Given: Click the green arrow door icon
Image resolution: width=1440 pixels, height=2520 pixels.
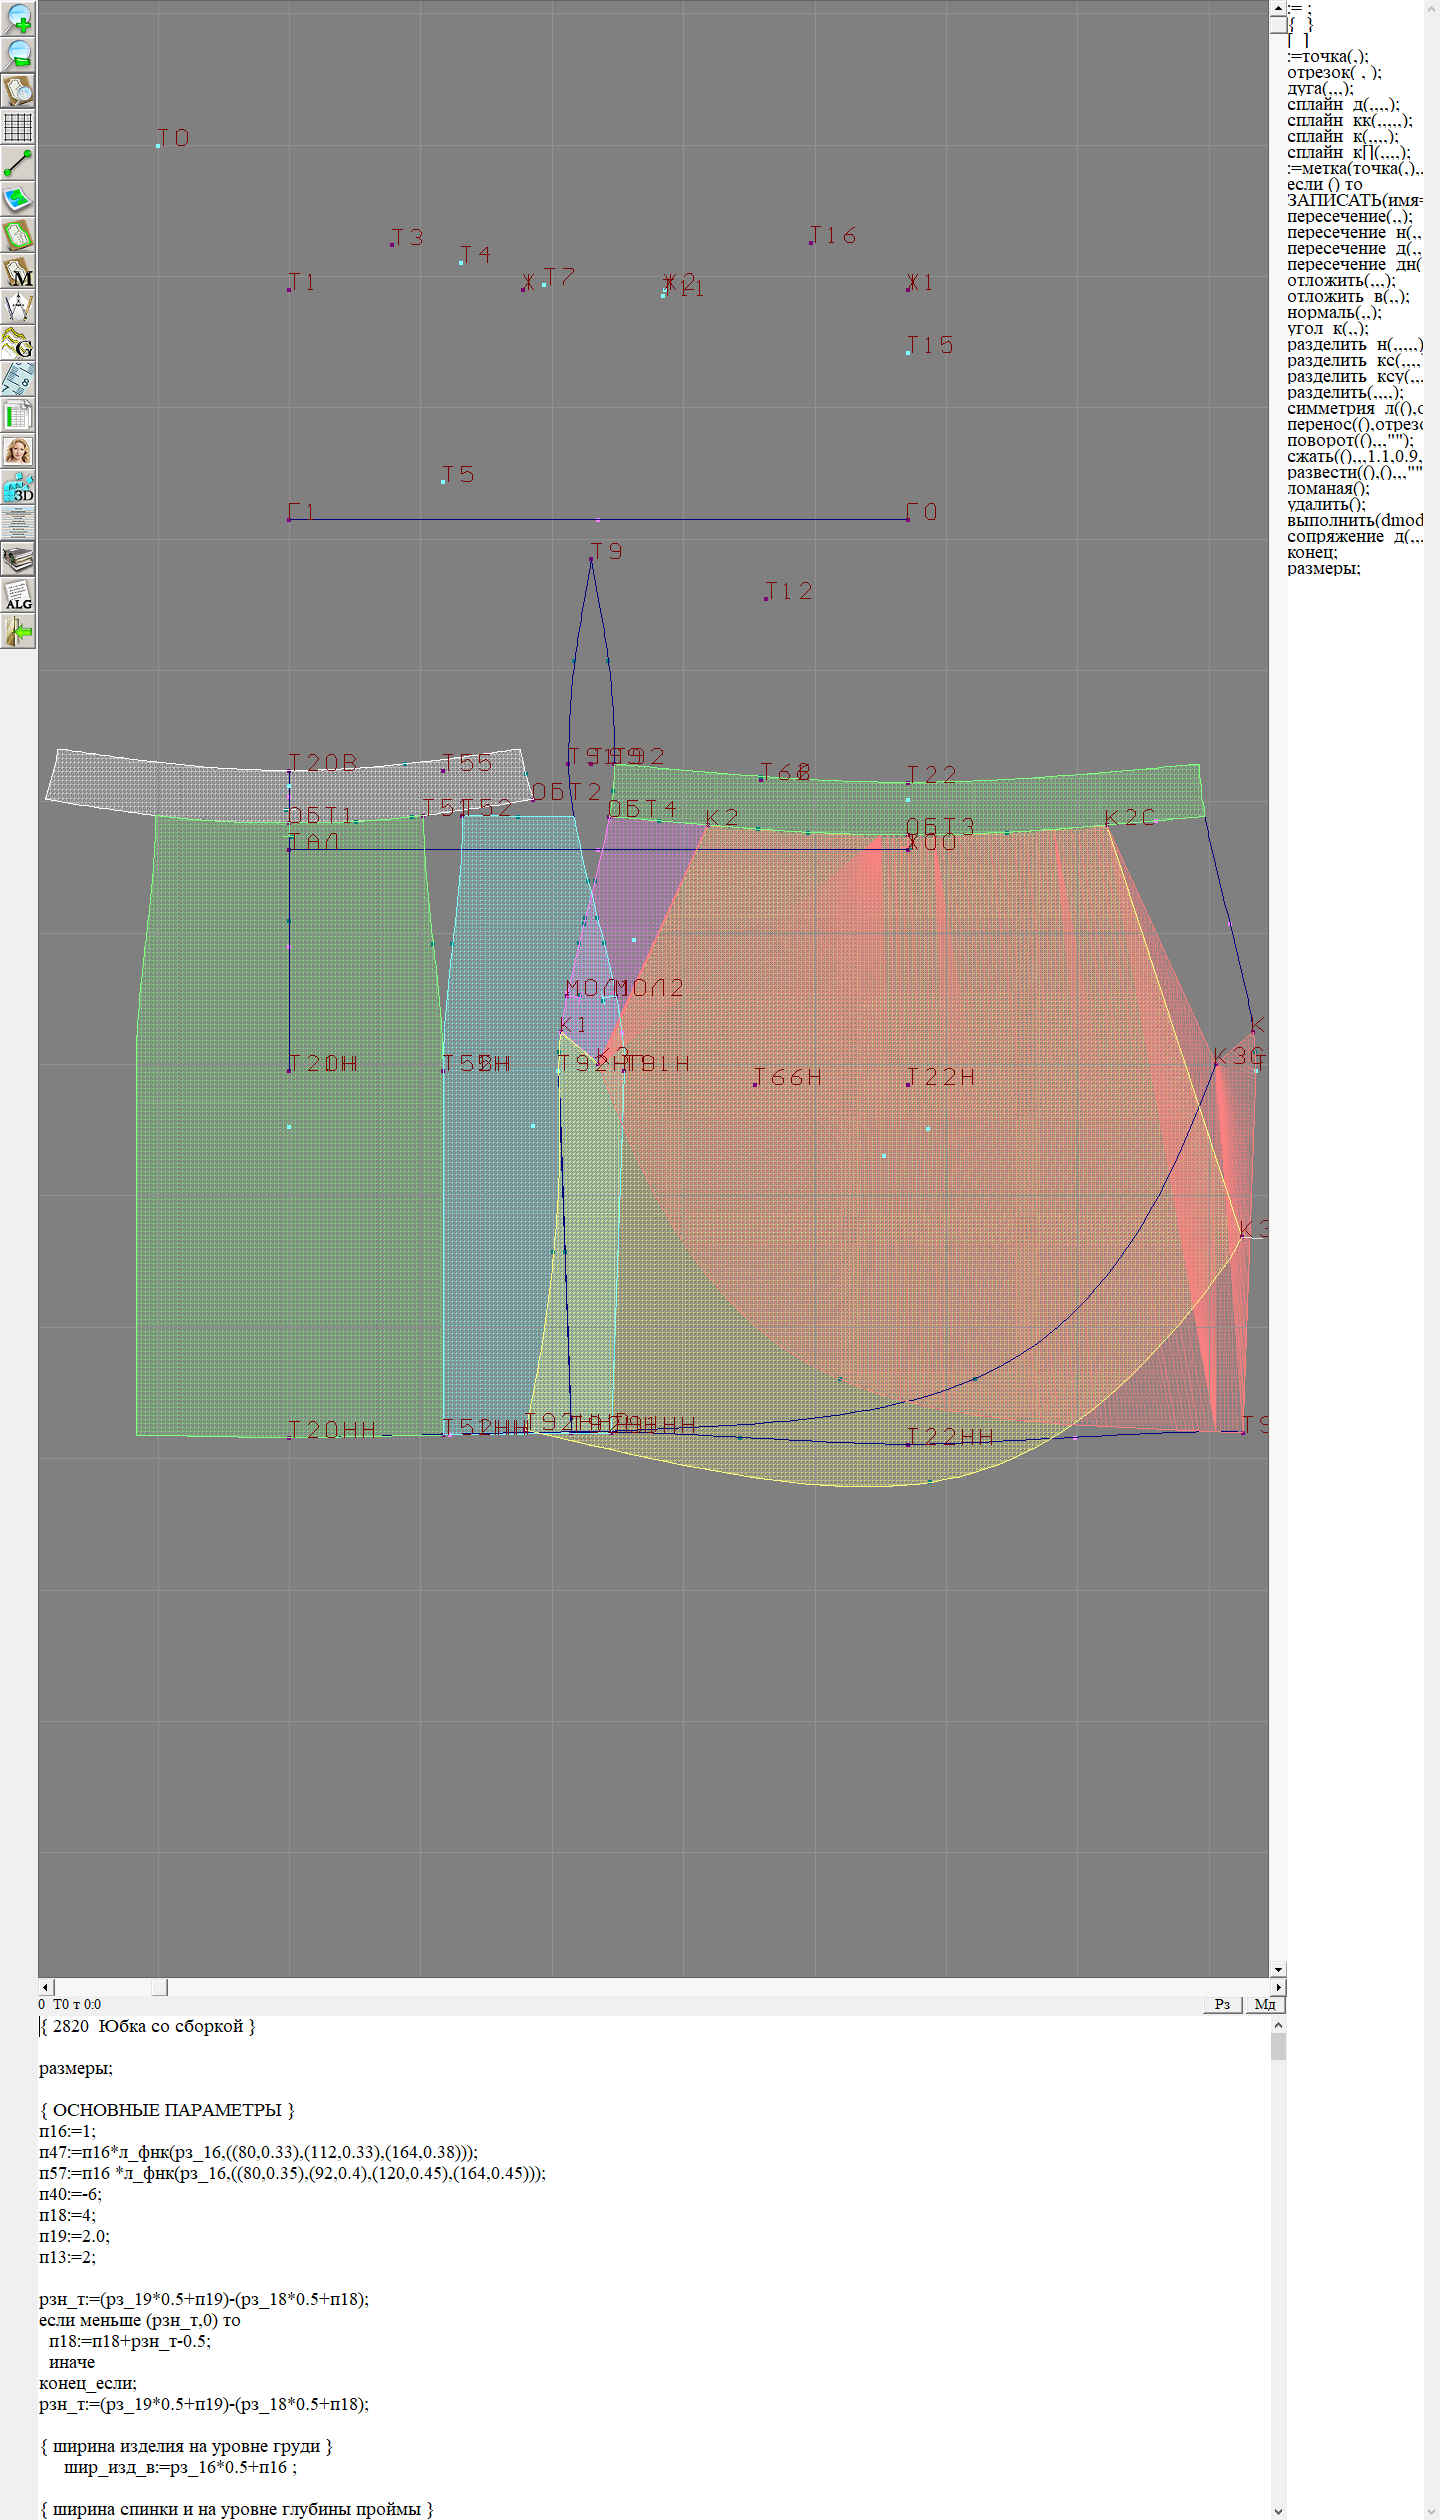Looking at the screenshot, I should click(18, 631).
